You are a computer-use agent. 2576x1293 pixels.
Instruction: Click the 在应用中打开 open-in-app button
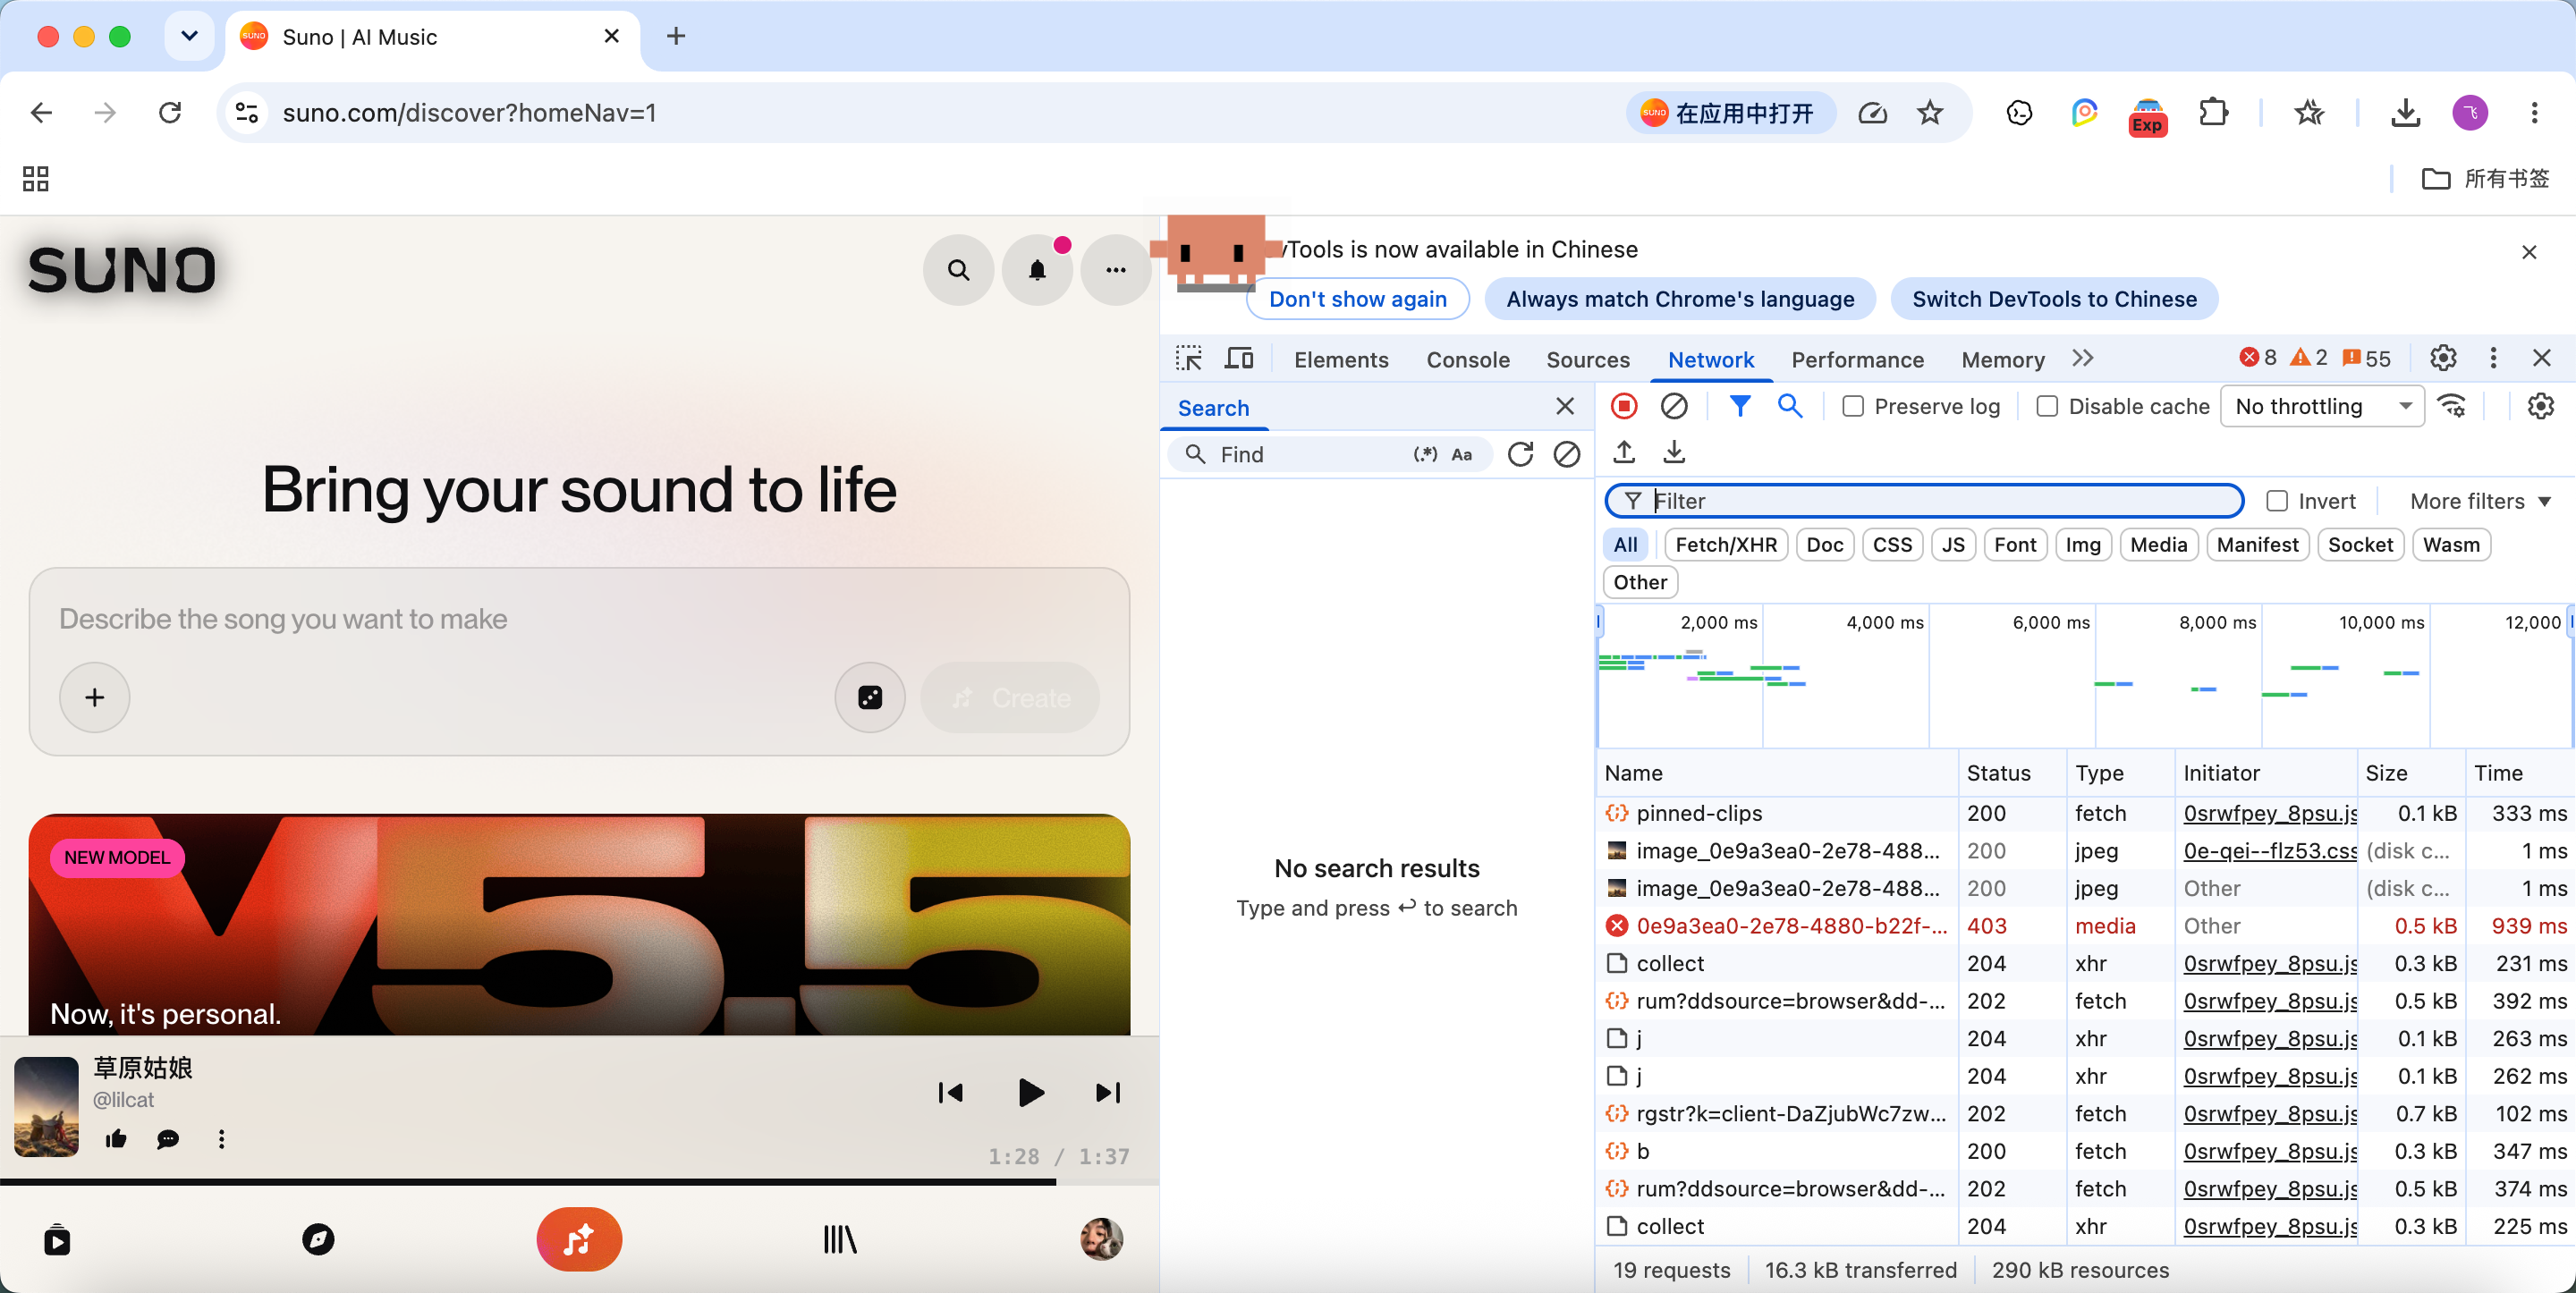[1731, 113]
